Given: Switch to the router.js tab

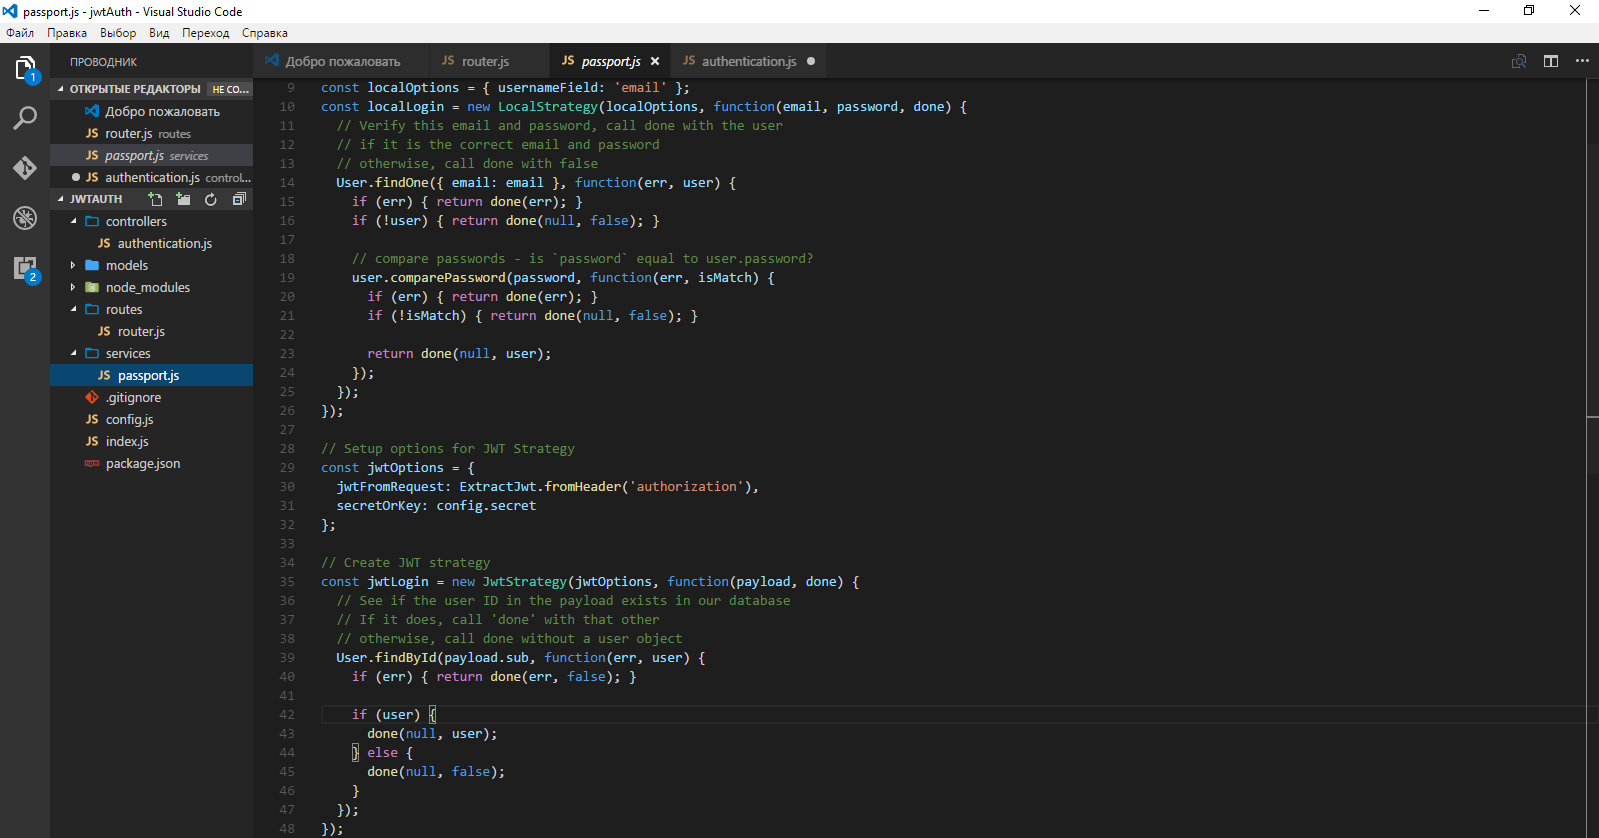Looking at the screenshot, I should coord(489,61).
